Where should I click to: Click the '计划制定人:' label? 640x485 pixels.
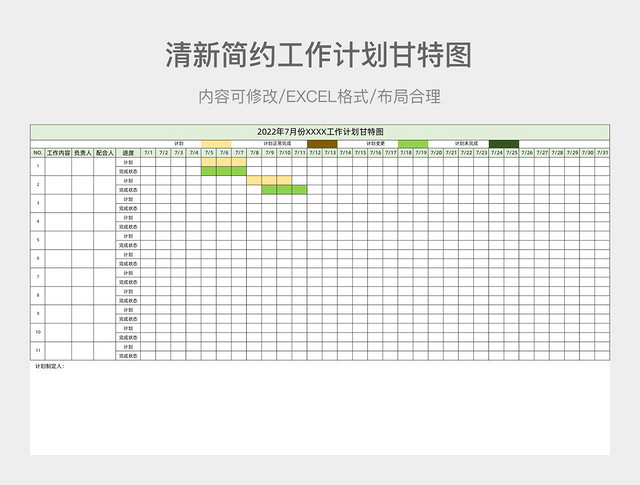(50, 367)
